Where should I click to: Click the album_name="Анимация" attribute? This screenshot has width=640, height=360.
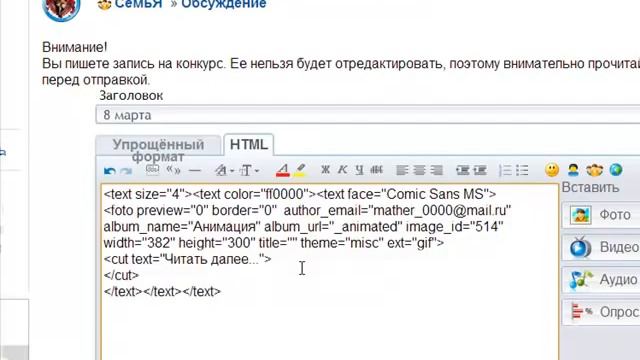click(182, 227)
